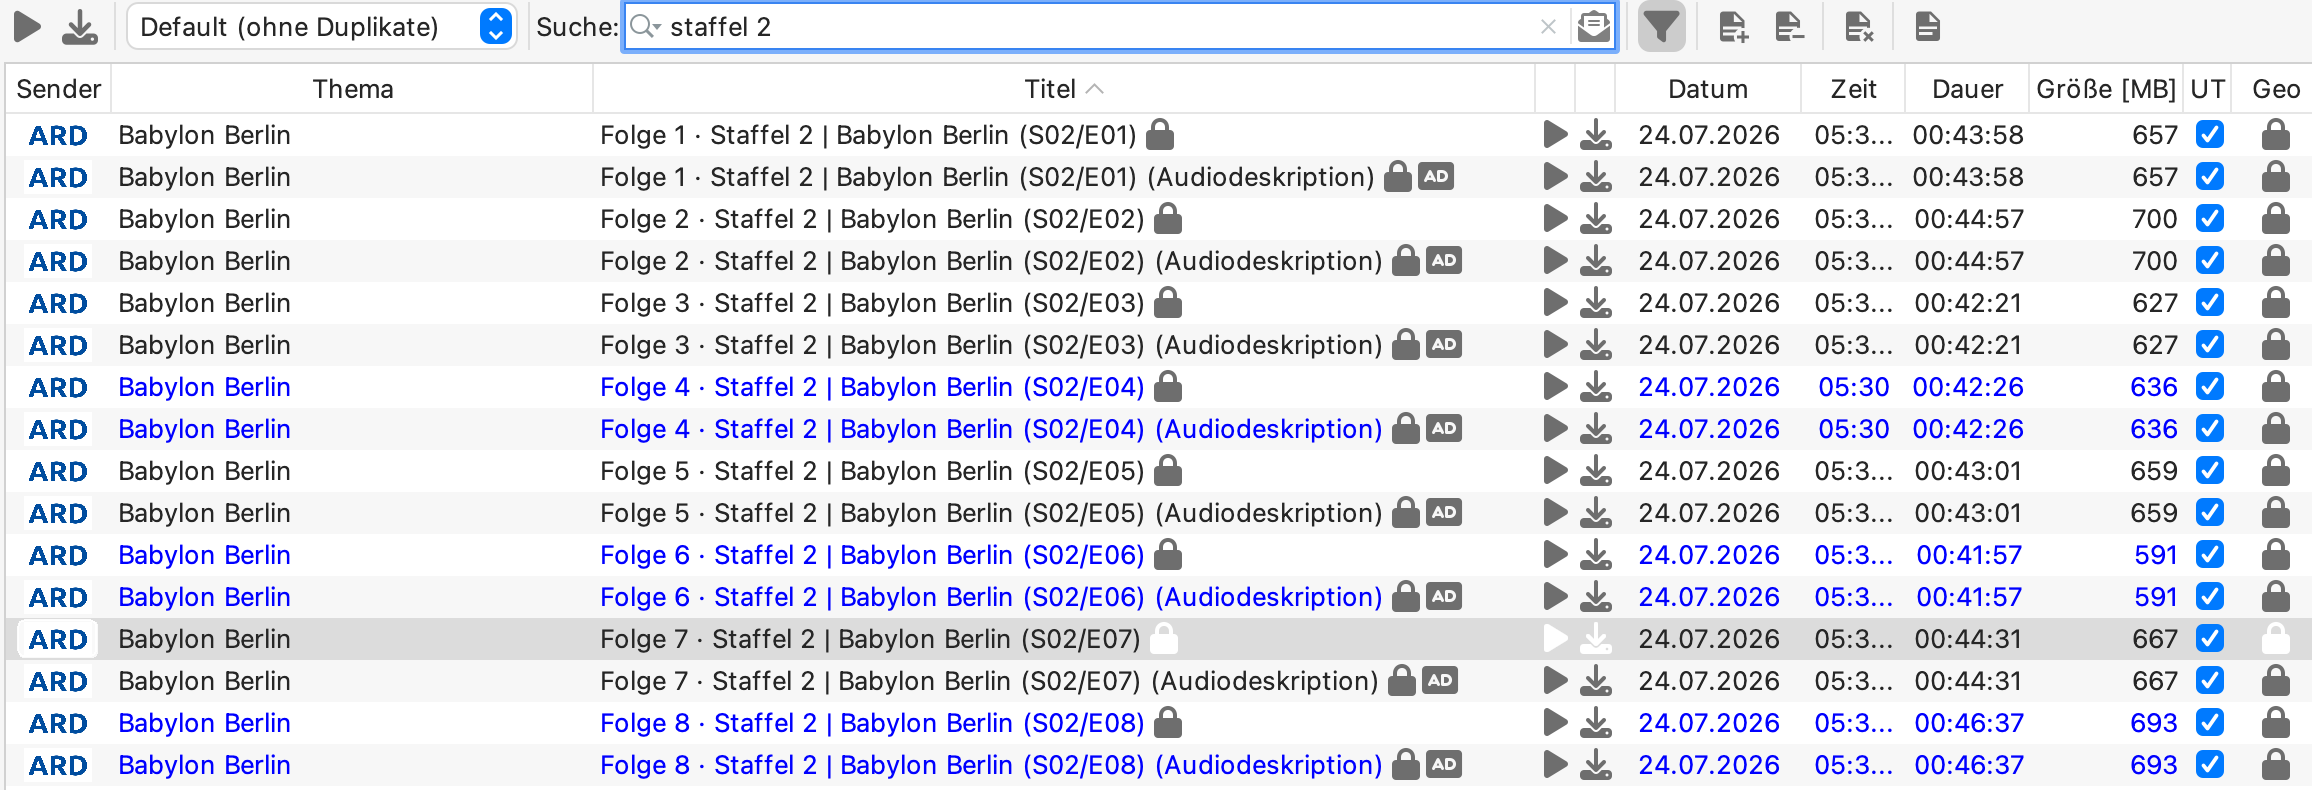Click the download film toolbar button

[80, 27]
